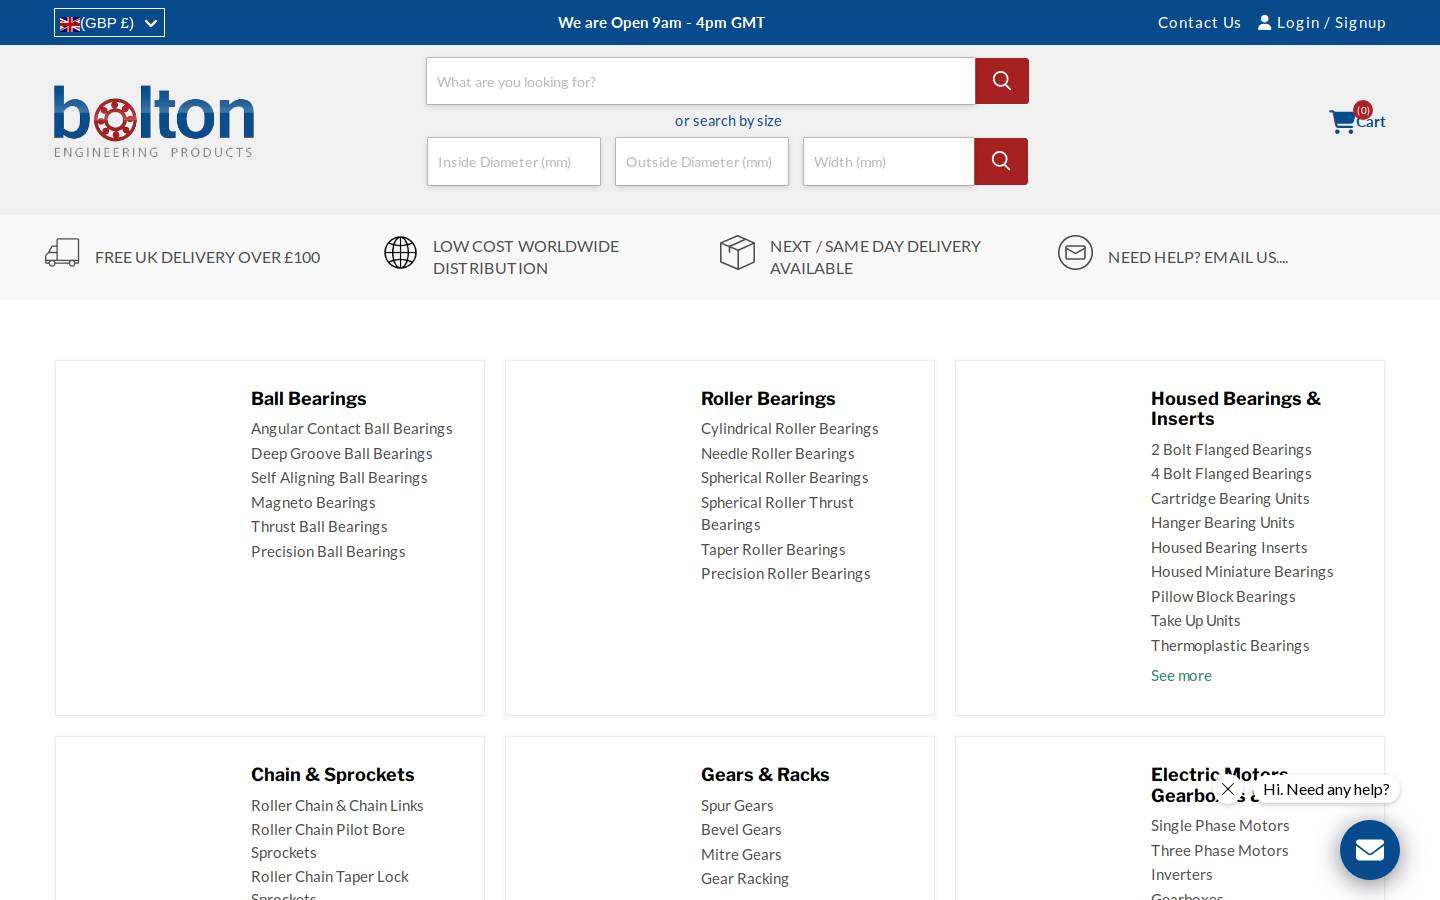Open Cylindrical Roller Bearings
The height and width of the screenshot is (900, 1440).
[790, 428]
